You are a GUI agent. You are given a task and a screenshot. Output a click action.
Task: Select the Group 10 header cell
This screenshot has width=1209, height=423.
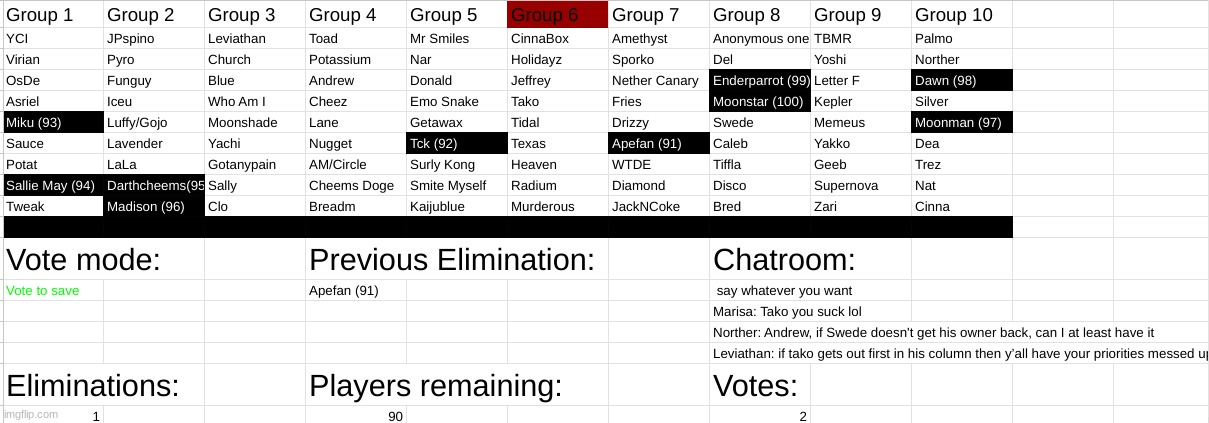(x=962, y=15)
